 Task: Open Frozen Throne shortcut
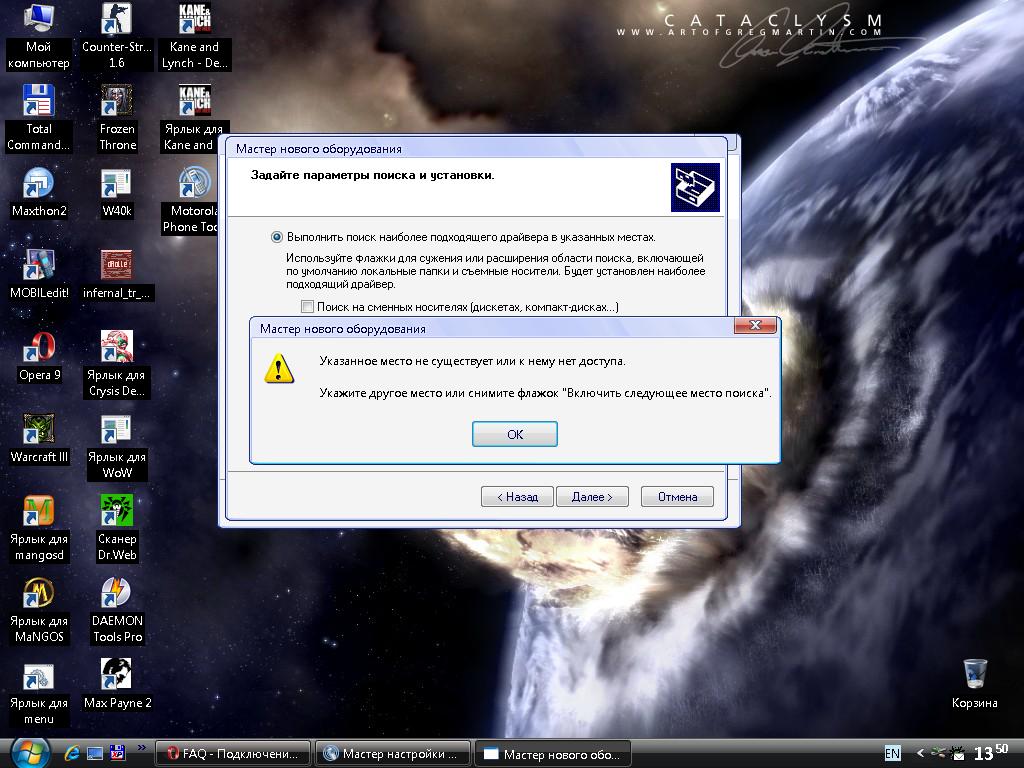tap(117, 118)
